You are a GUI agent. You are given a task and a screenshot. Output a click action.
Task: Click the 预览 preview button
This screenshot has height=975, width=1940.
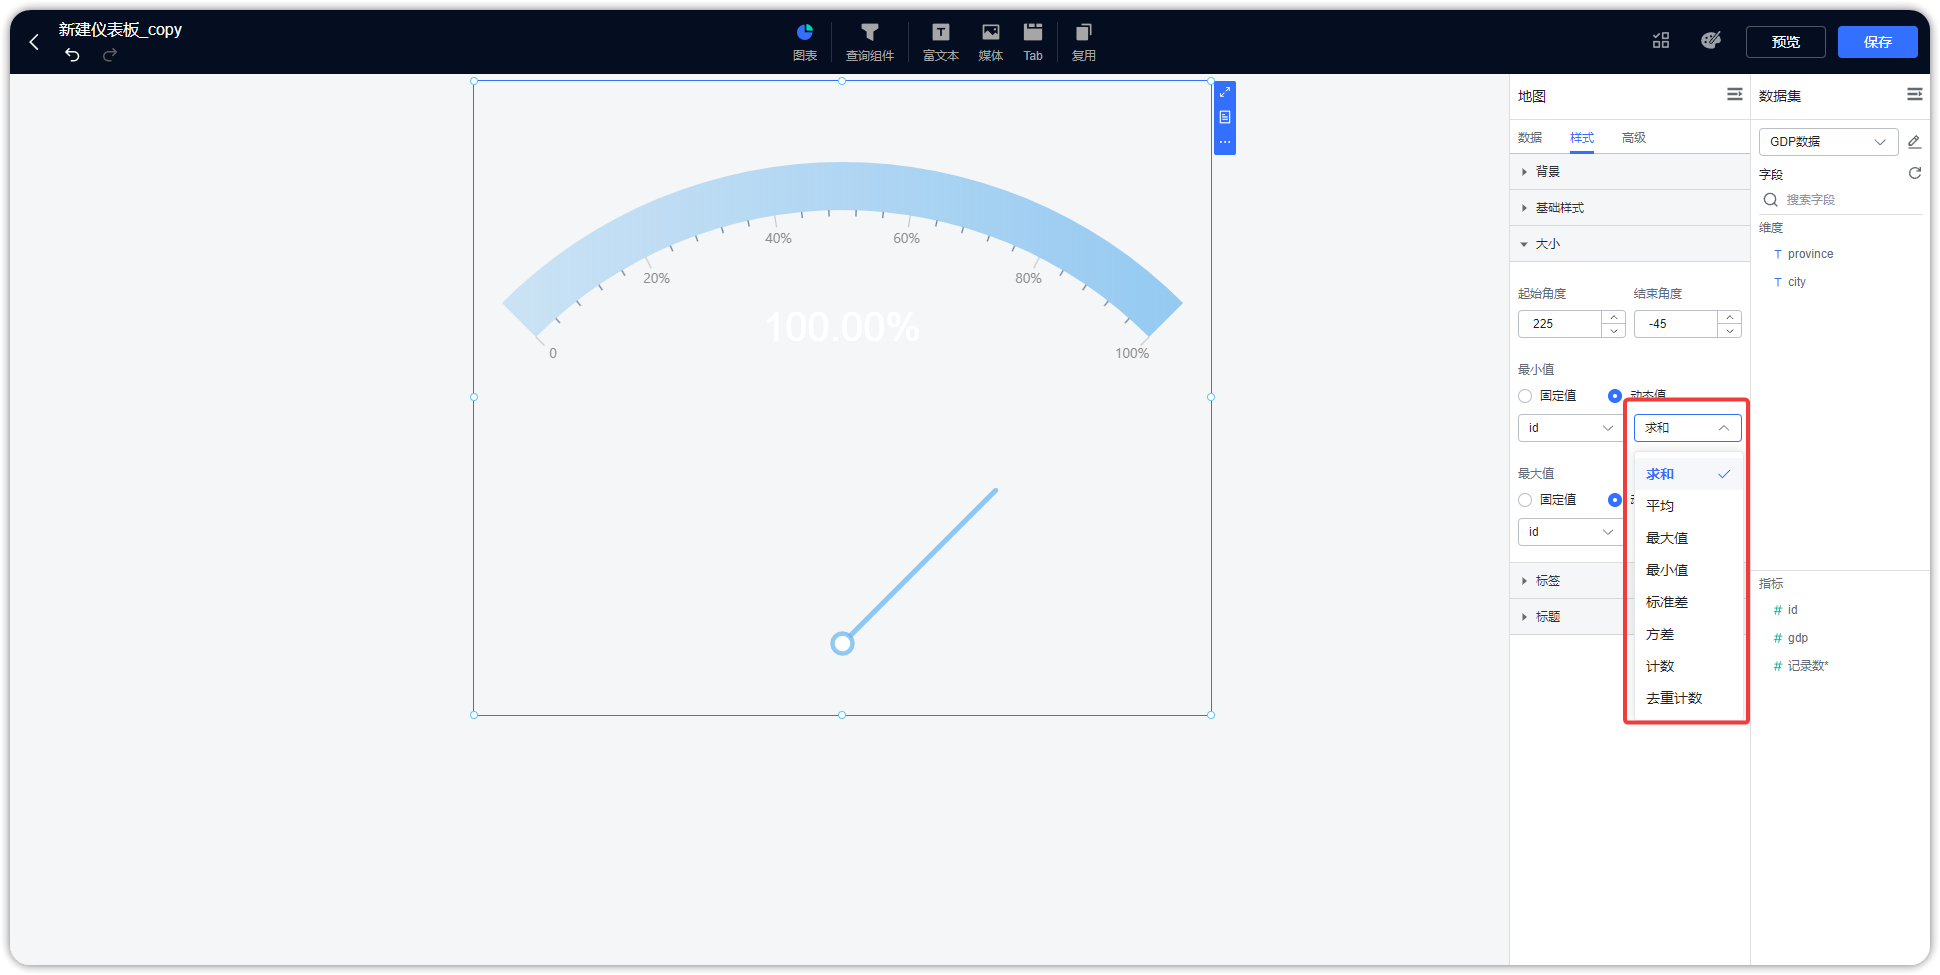tap(1785, 42)
